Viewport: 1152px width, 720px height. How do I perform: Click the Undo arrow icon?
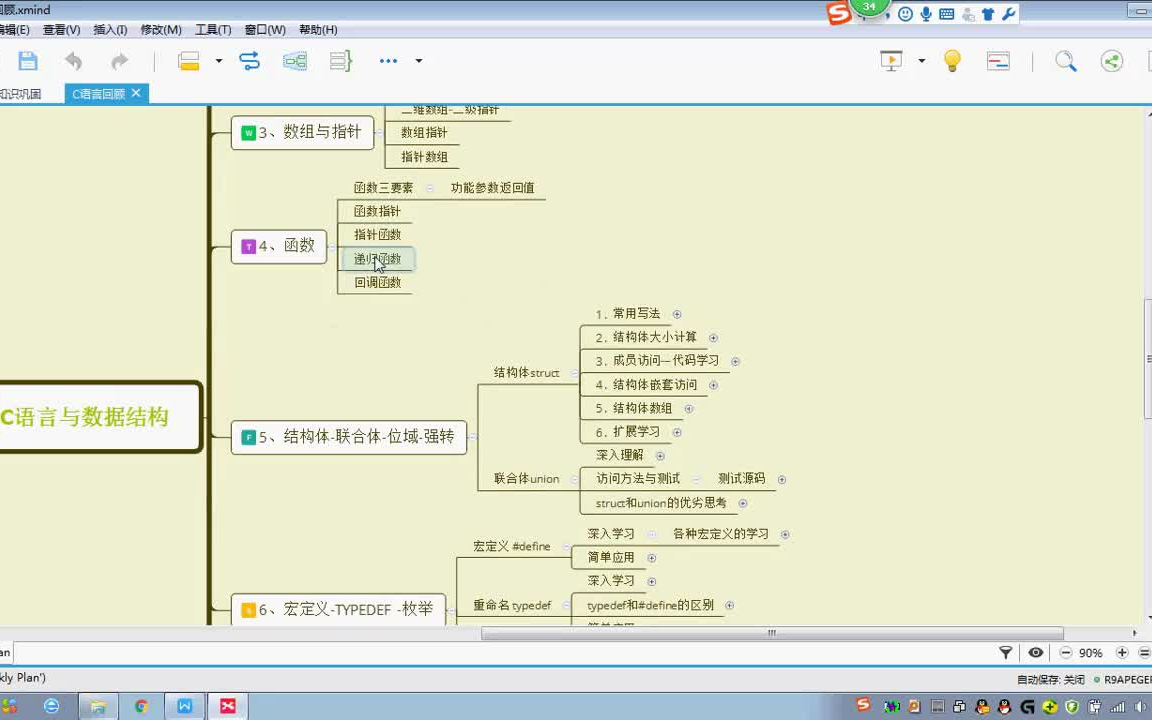[71, 60]
